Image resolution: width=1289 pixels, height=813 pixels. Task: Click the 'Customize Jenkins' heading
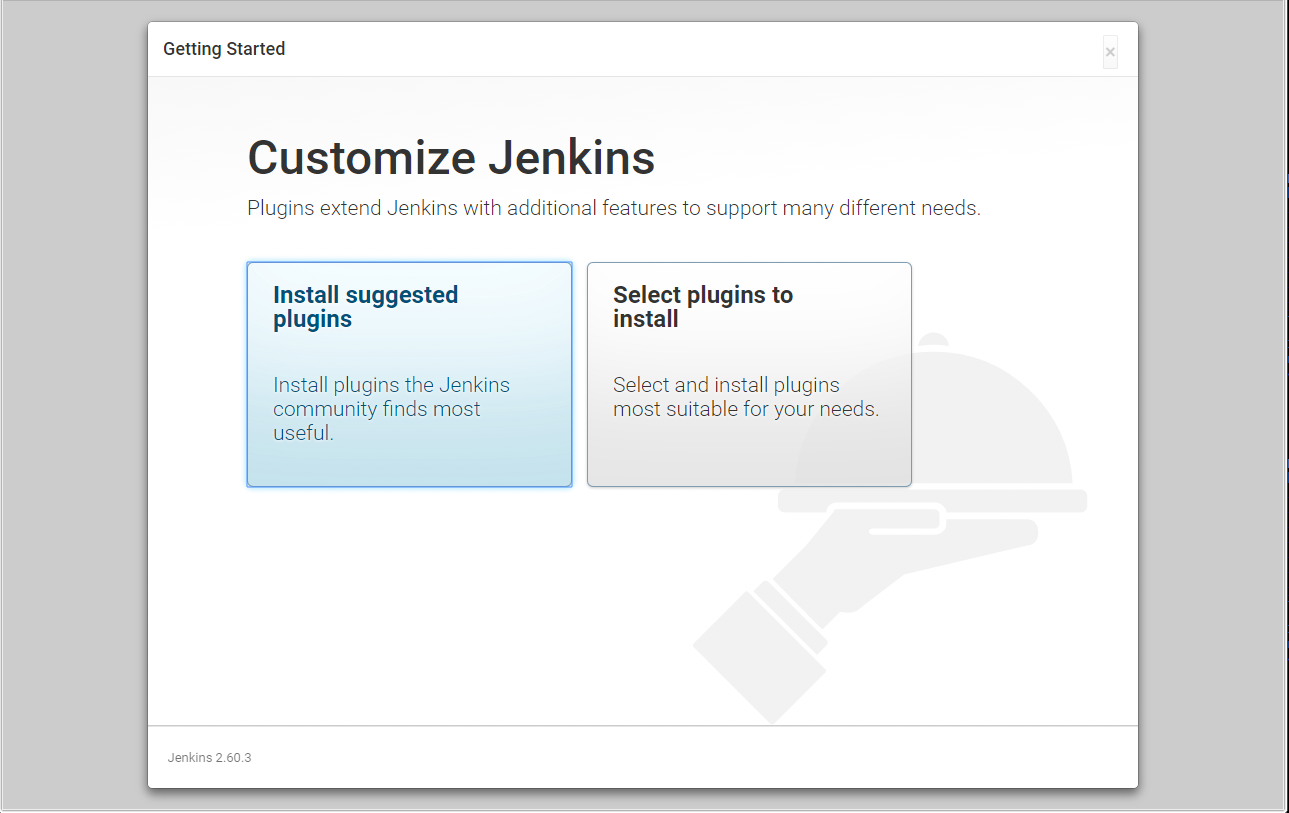click(x=451, y=158)
